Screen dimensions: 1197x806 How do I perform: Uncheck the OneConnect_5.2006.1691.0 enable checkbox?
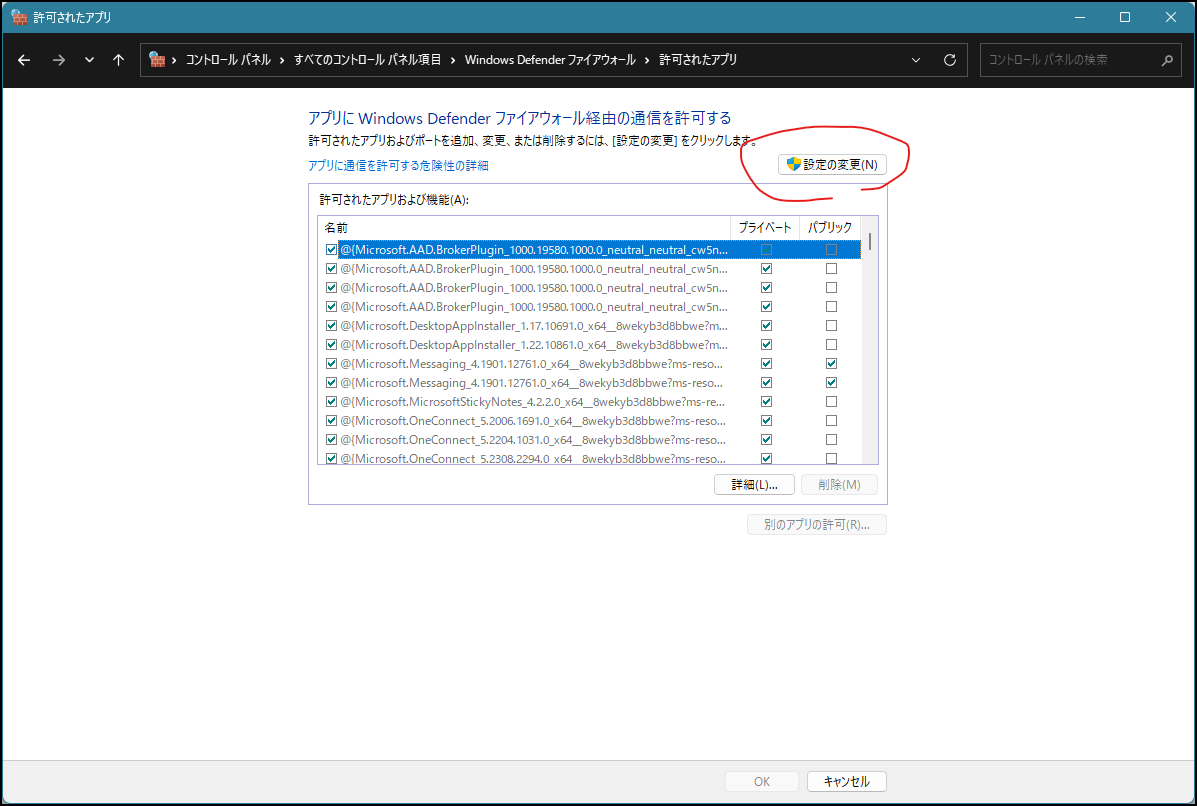(x=331, y=421)
